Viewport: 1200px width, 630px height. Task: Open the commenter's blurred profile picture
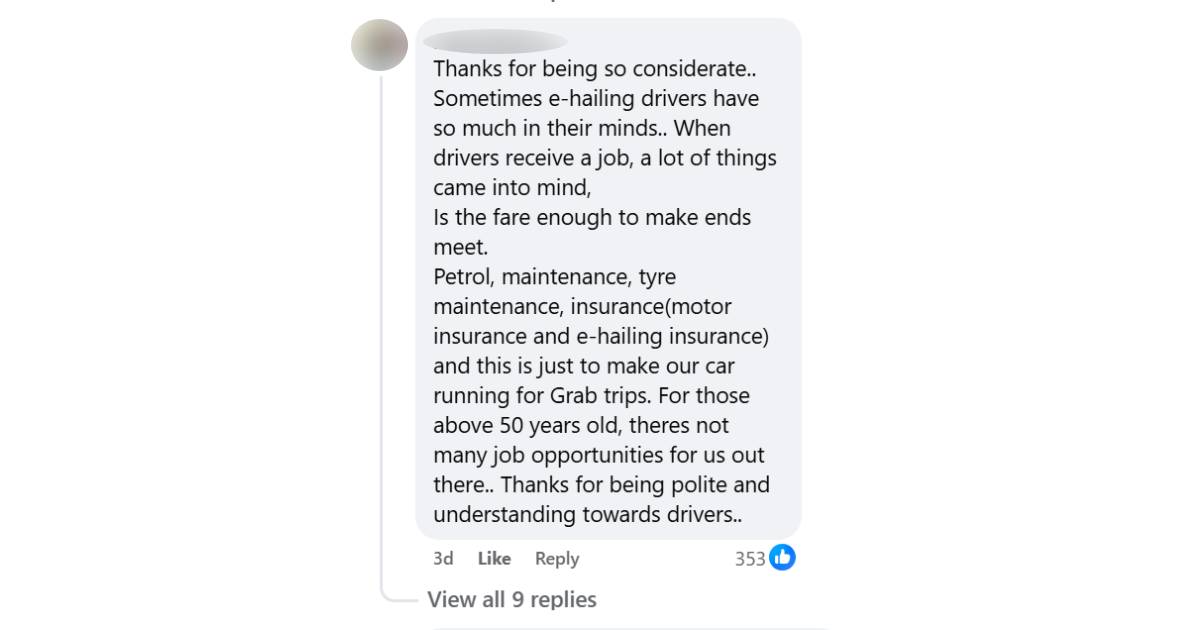[x=380, y=45]
